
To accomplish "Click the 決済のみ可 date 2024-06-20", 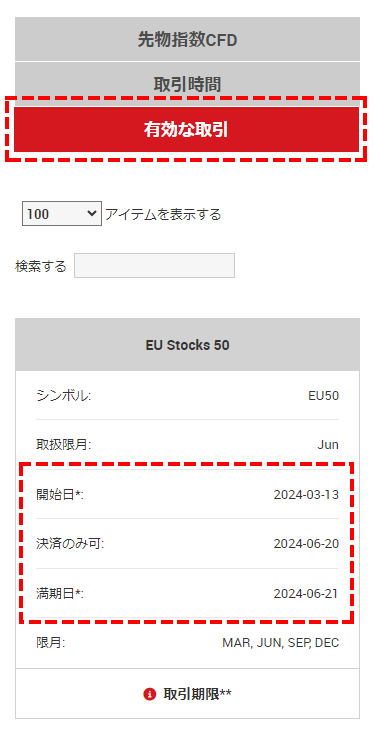I will click(306, 543).
